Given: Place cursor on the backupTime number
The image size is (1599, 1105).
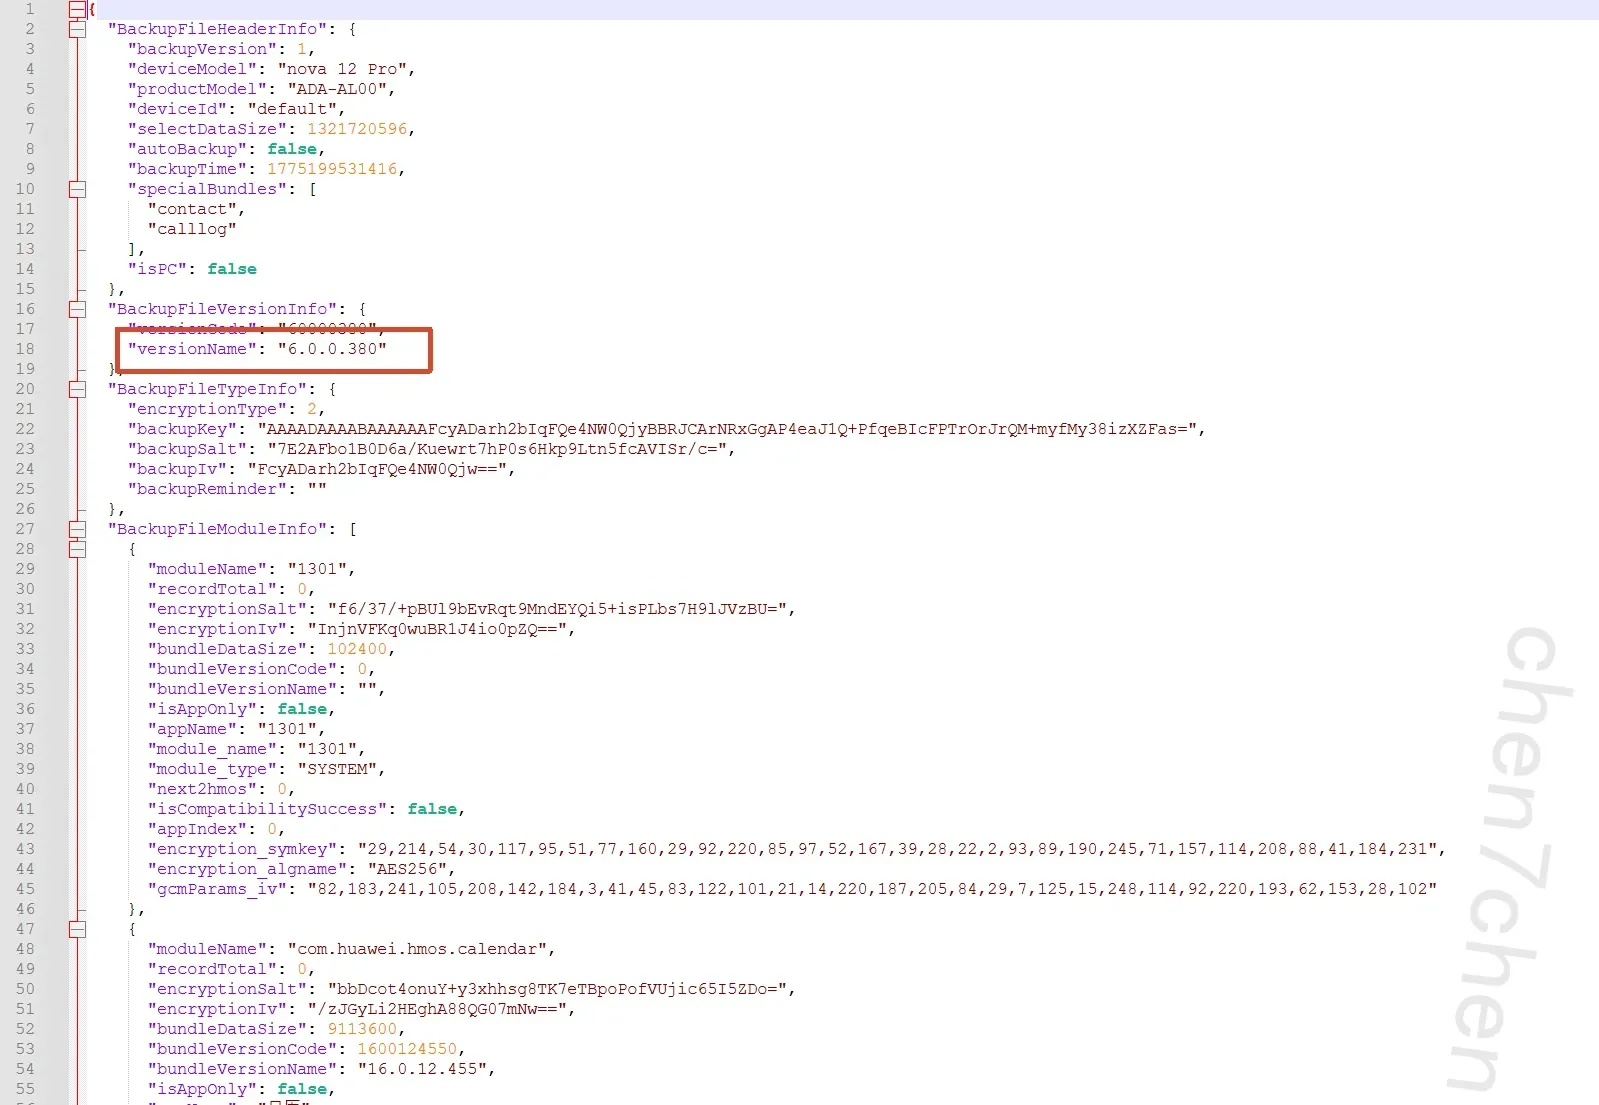Looking at the screenshot, I should (x=331, y=169).
